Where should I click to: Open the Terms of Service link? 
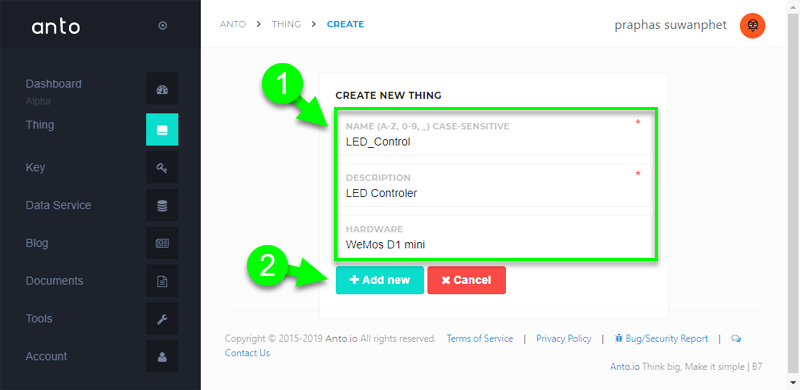click(480, 338)
